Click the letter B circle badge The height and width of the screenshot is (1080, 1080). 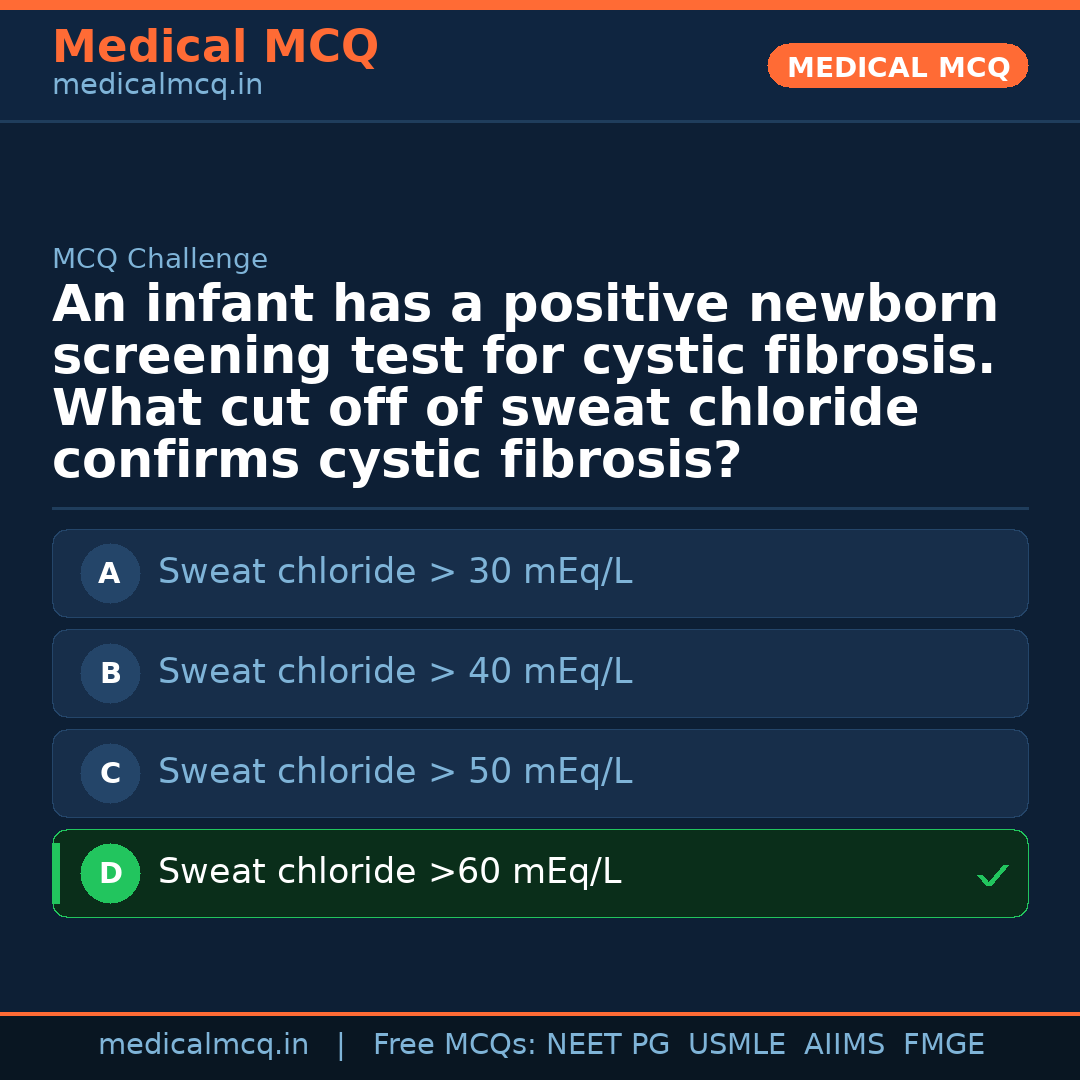click(110, 674)
